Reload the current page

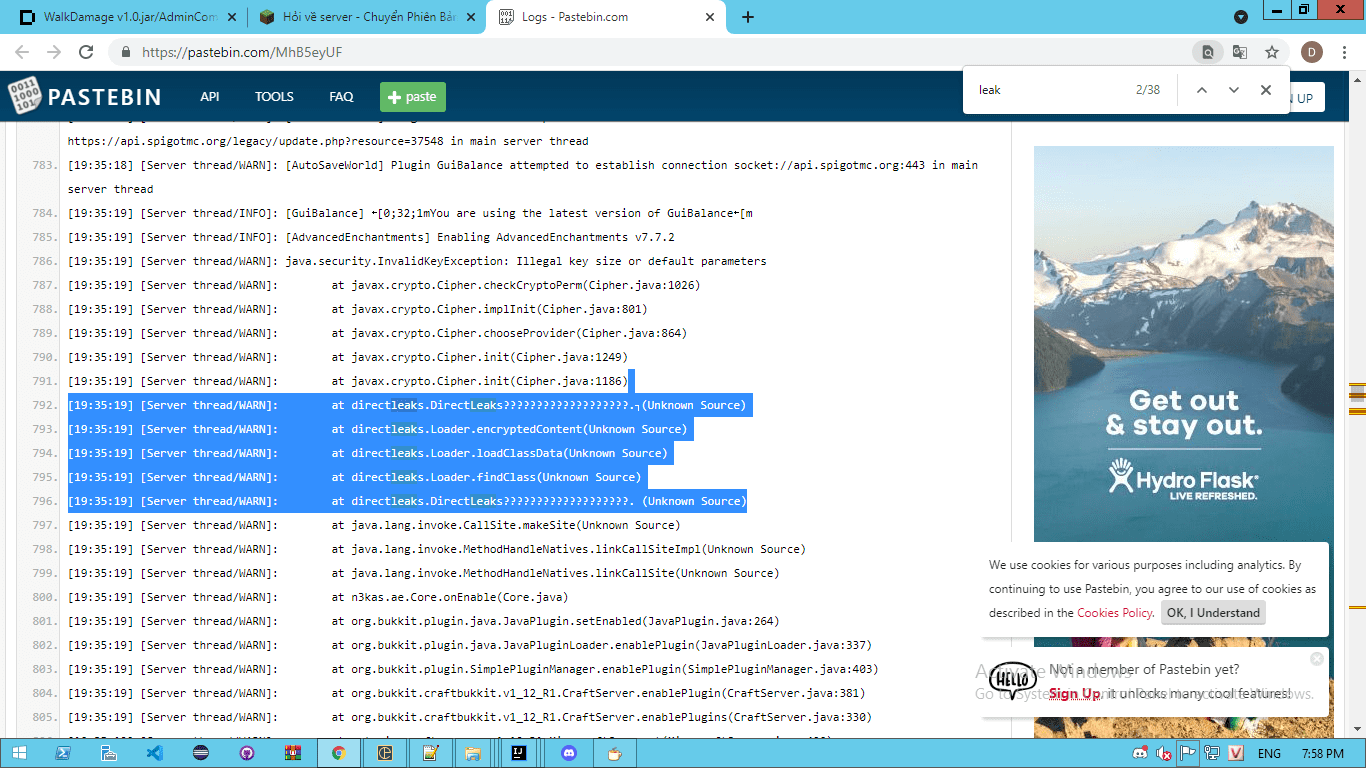click(x=86, y=52)
